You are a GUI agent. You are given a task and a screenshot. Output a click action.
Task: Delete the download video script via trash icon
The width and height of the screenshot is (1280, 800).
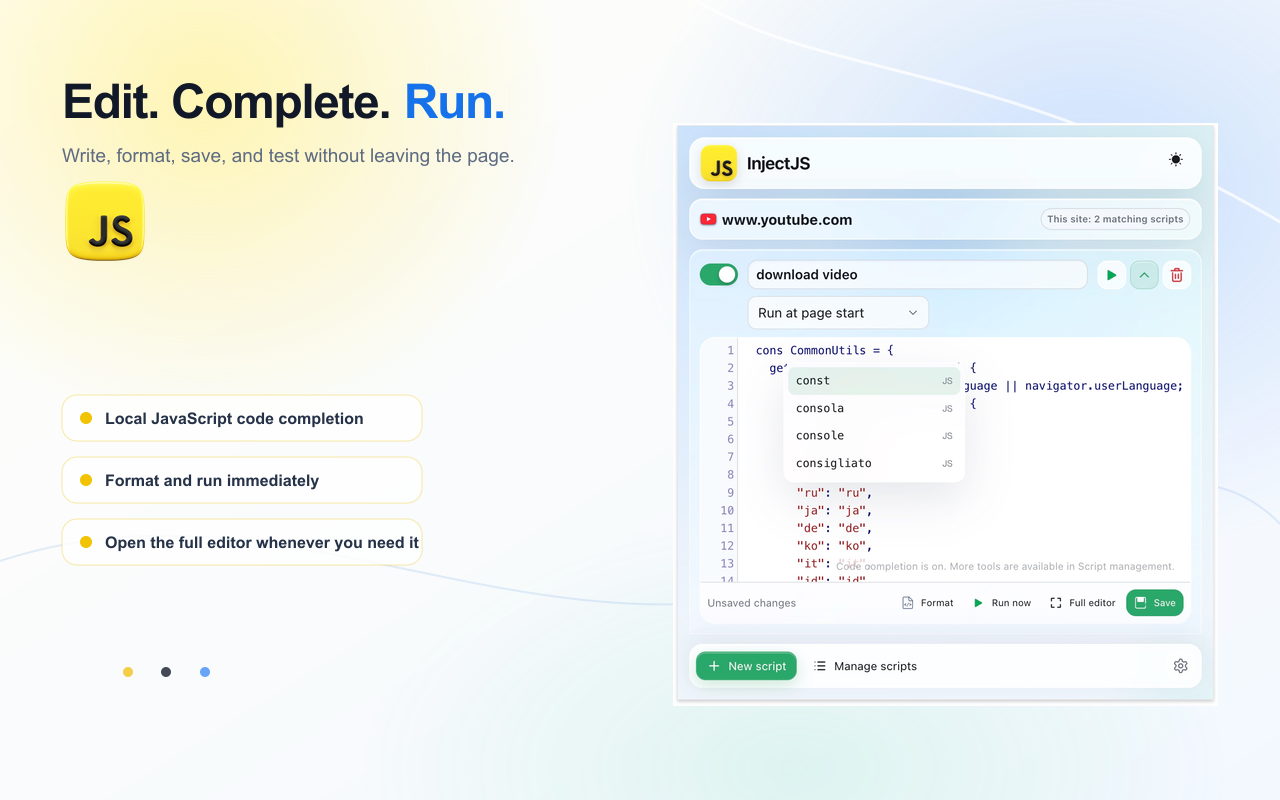point(1177,275)
